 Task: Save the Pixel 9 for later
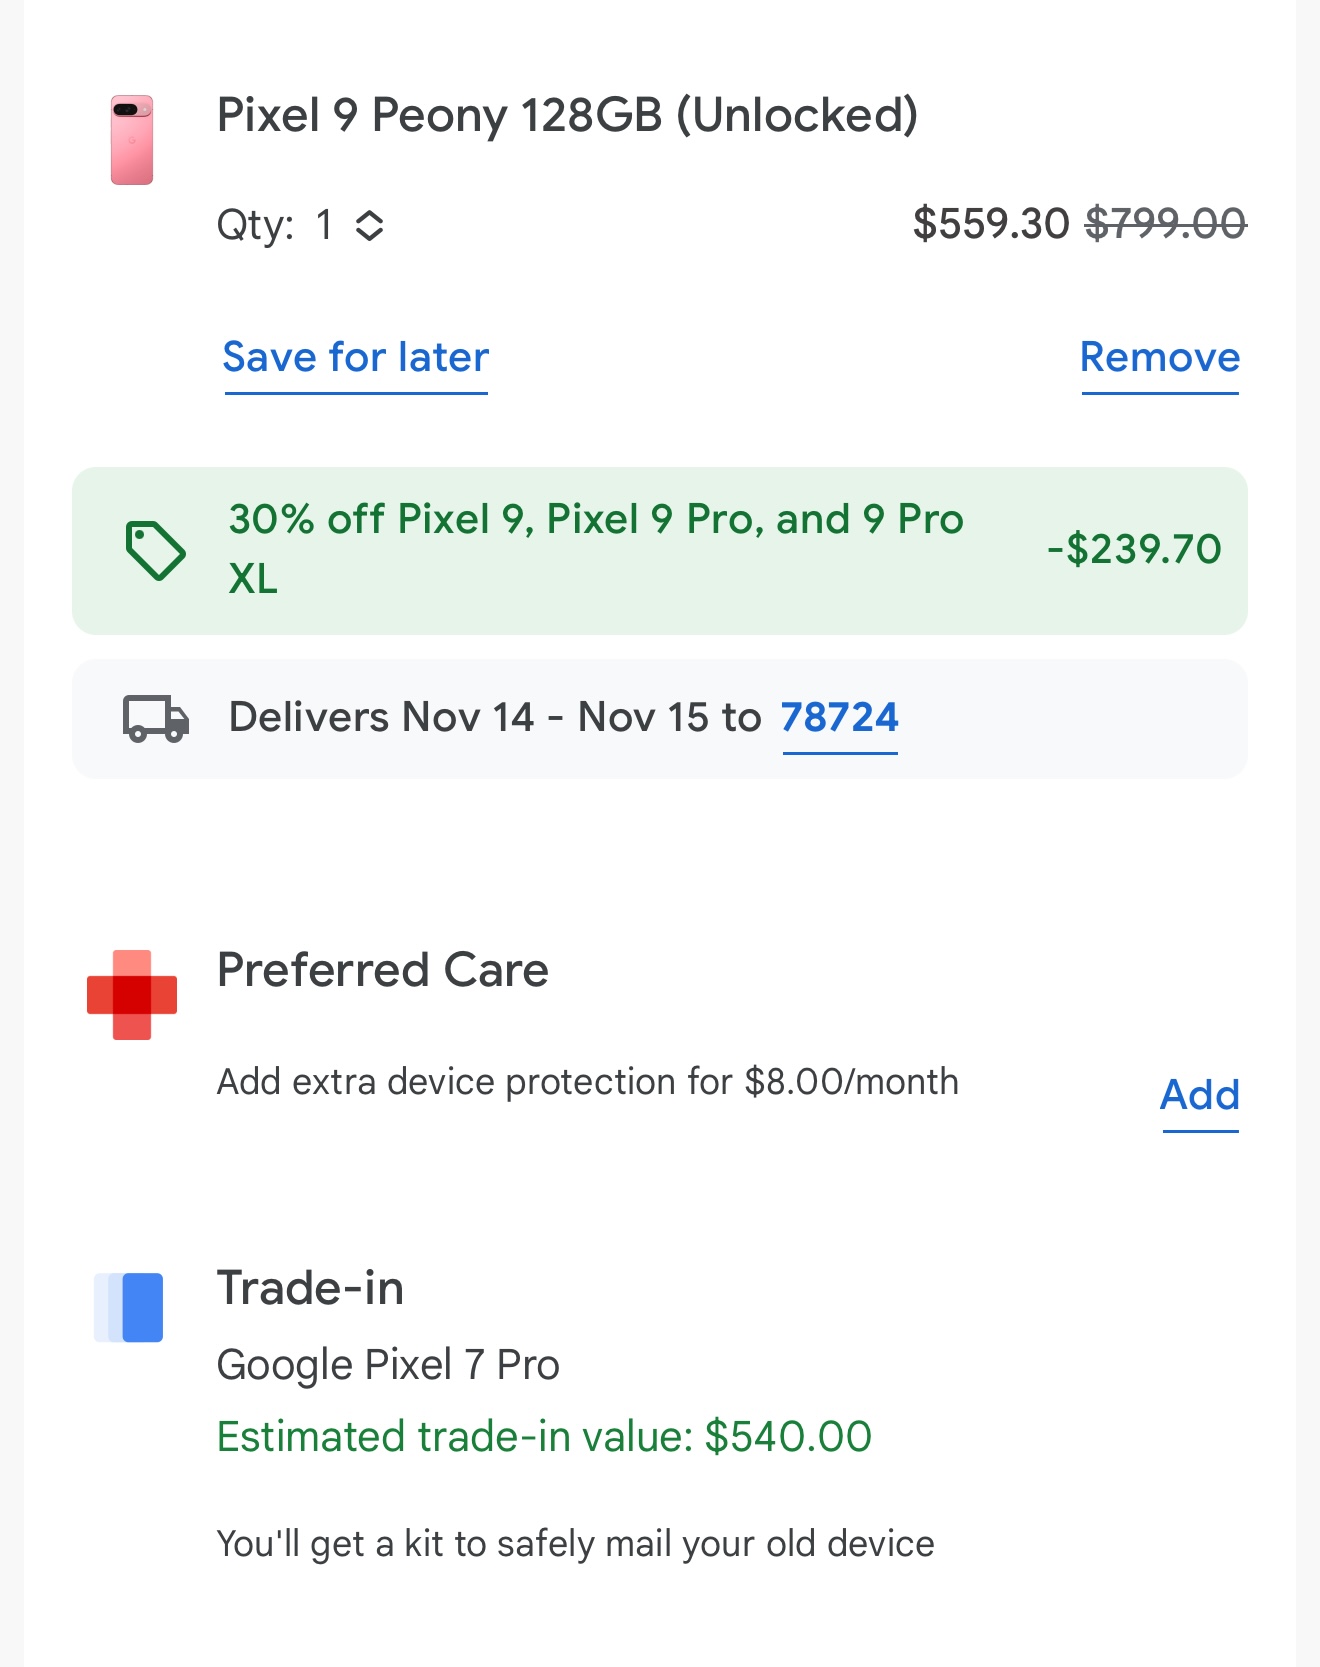click(355, 358)
